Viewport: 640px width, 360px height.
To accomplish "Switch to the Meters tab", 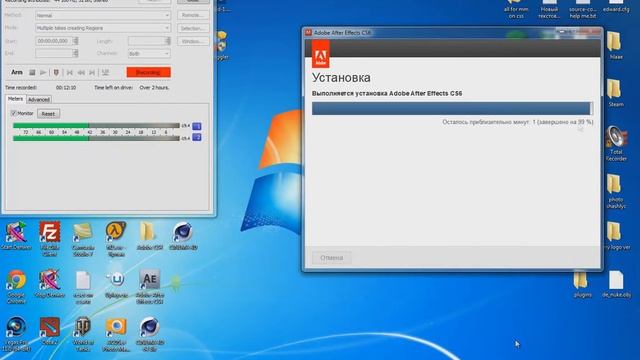I will (16, 99).
